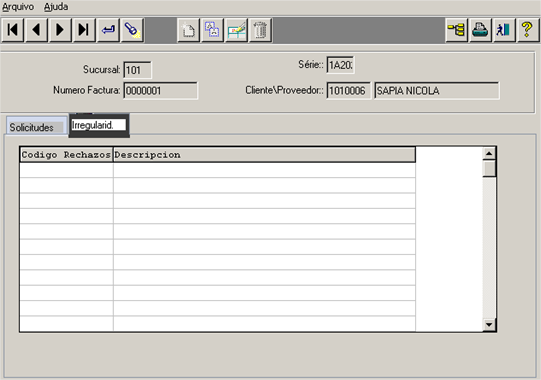The image size is (541, 380).
Task: Open the Arquivo menu
Action: click(18, 7)
